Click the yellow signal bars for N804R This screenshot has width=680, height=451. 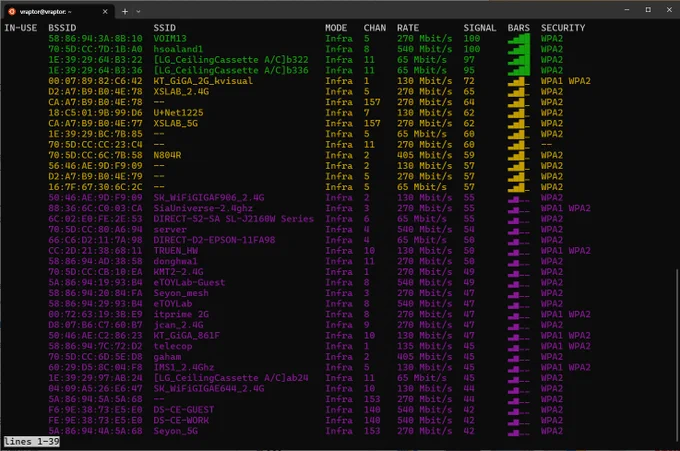[x=519, y=155]
